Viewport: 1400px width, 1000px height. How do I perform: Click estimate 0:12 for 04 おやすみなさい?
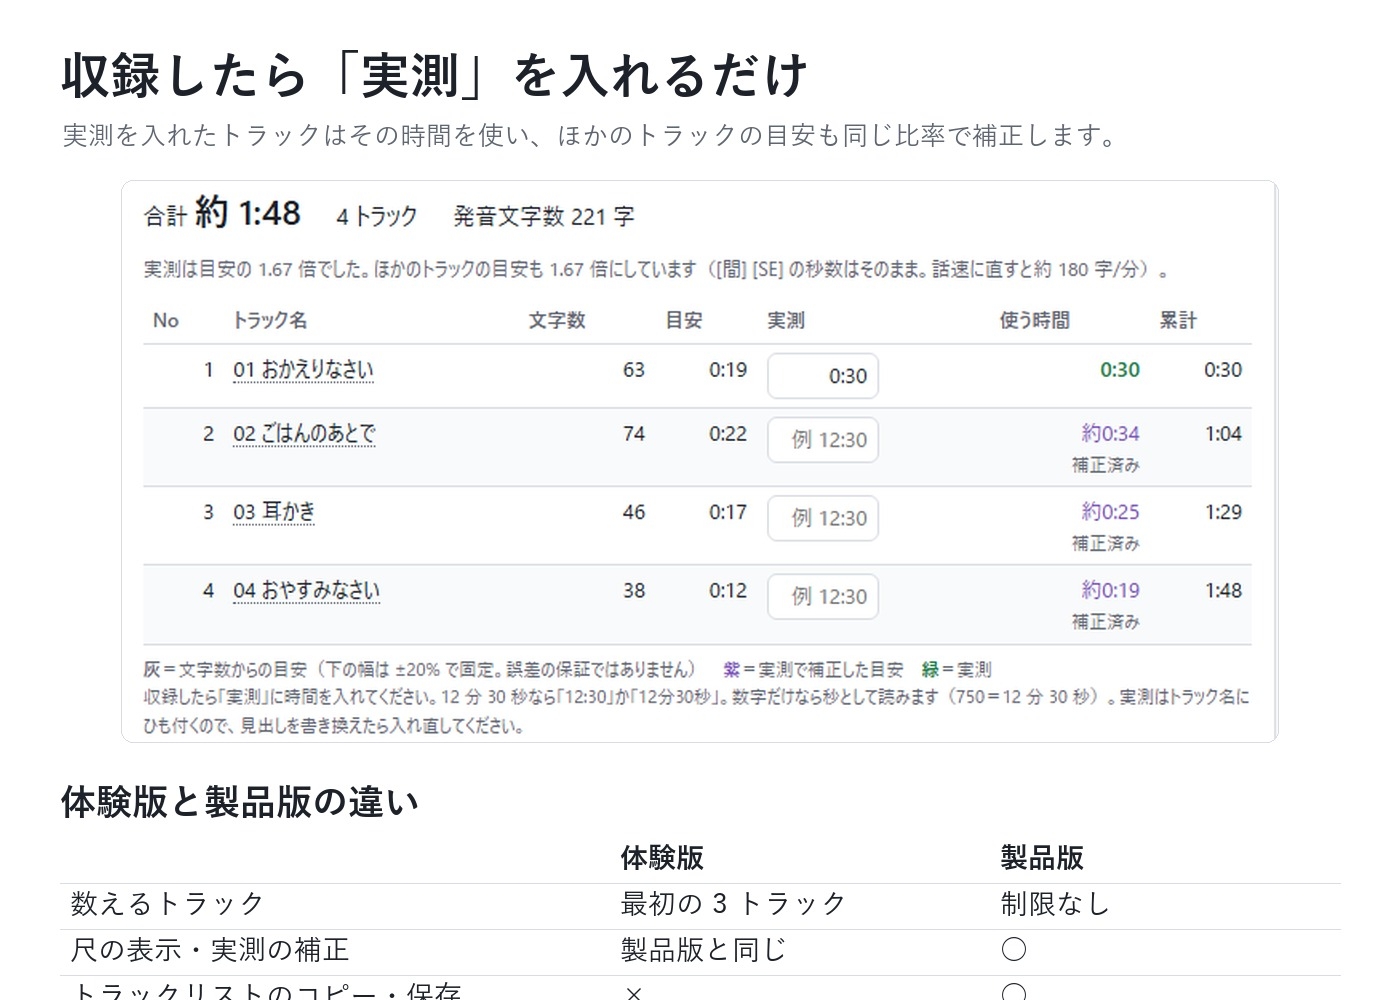[x=728, y=591]
